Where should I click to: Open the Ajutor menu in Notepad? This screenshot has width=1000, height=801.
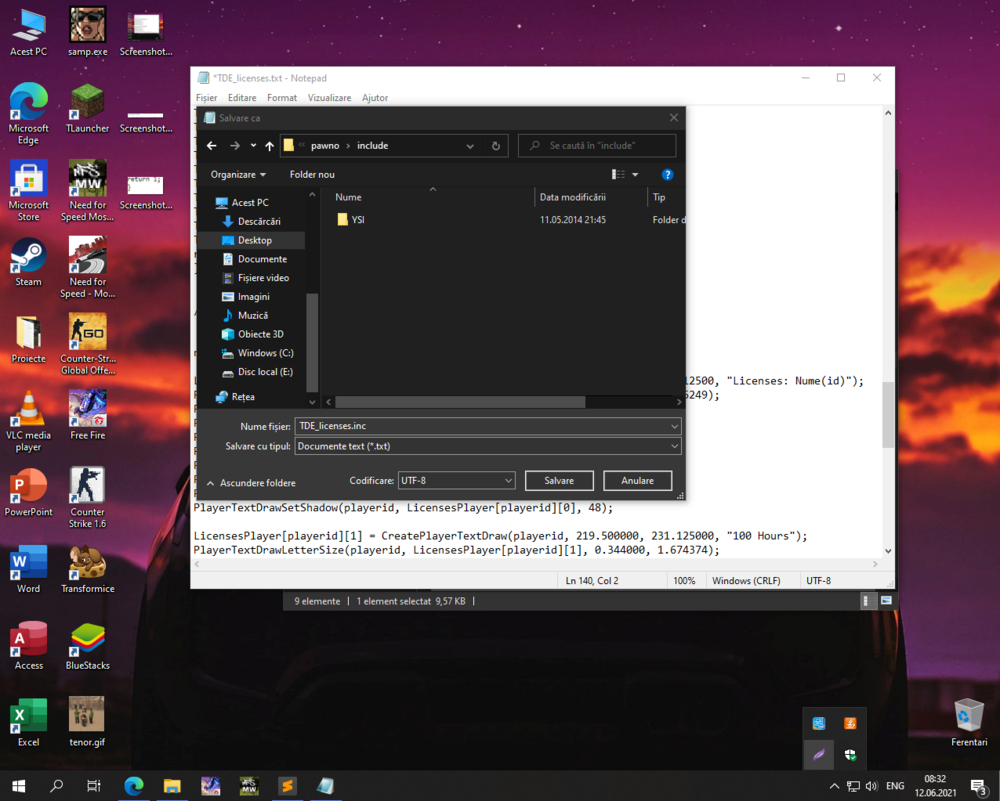[x=374, y=98]
